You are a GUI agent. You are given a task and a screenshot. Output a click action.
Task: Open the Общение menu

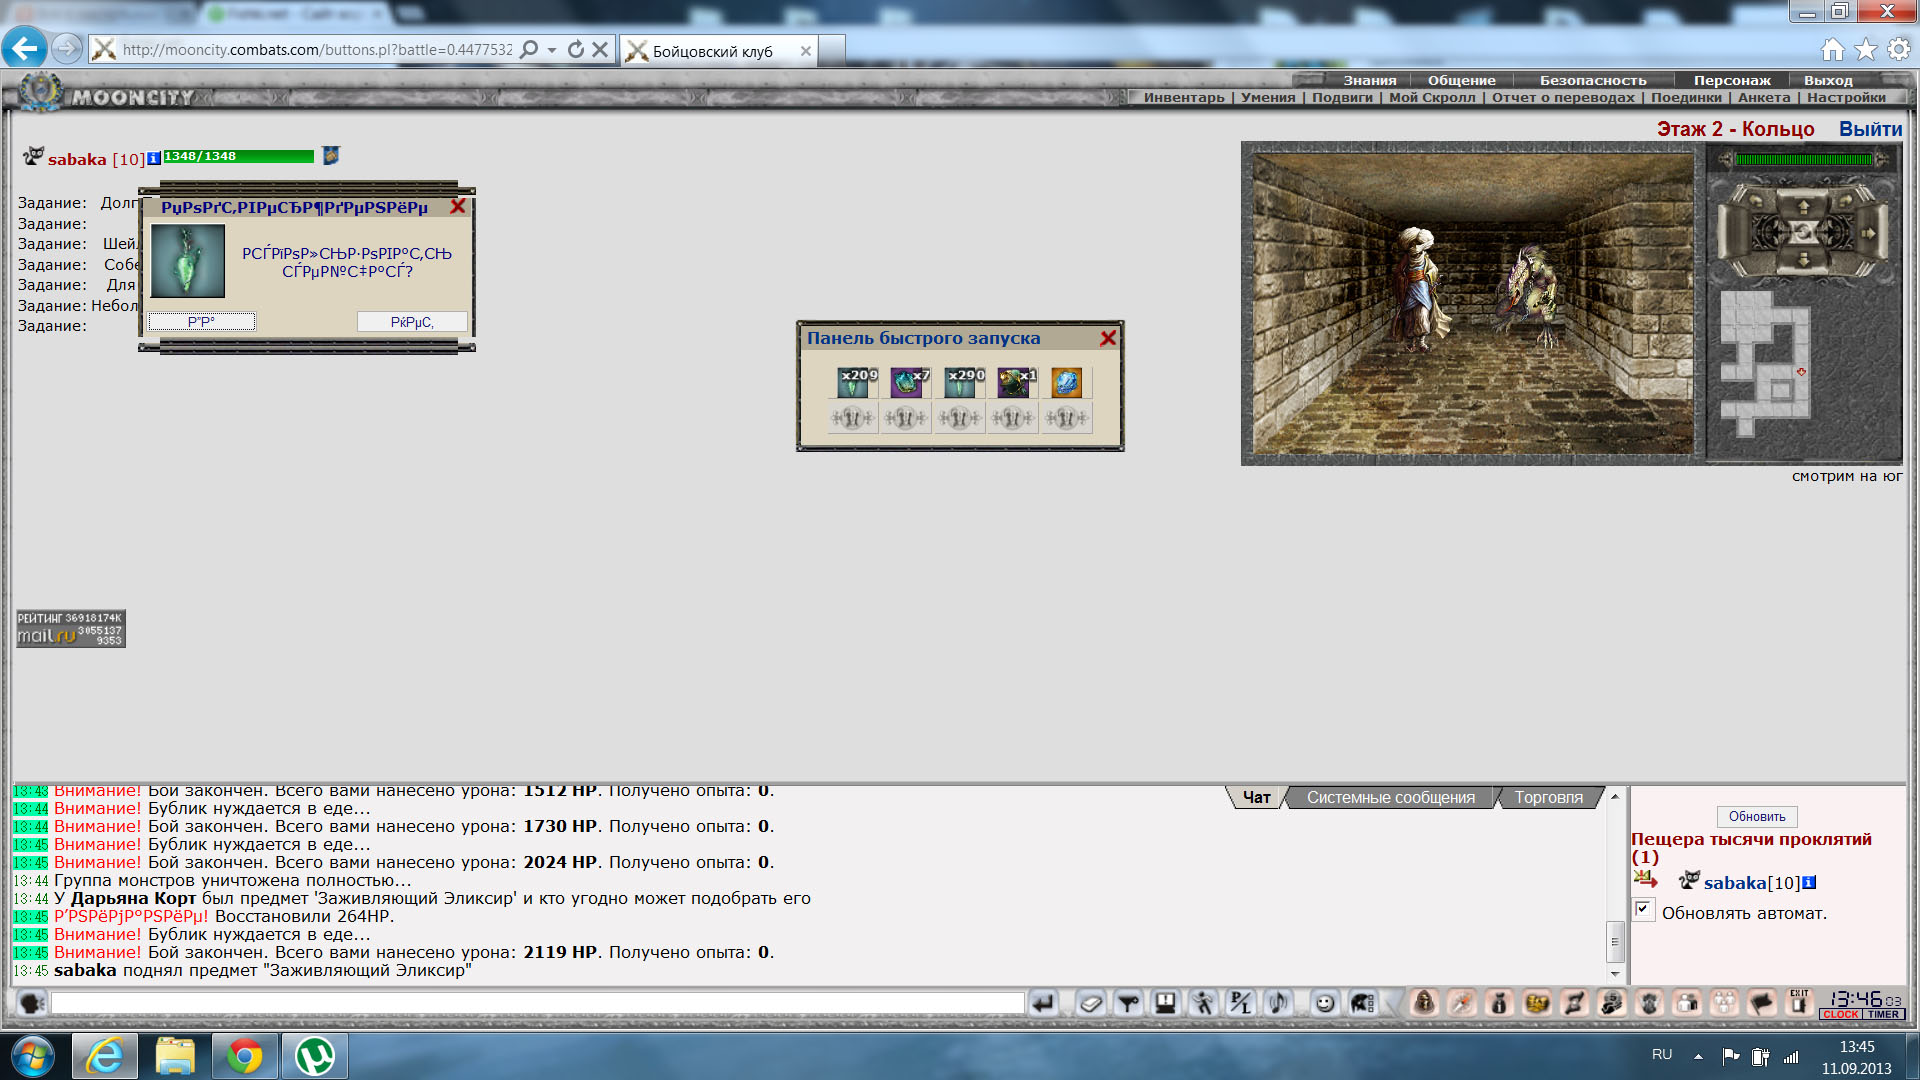[1461, 80]
